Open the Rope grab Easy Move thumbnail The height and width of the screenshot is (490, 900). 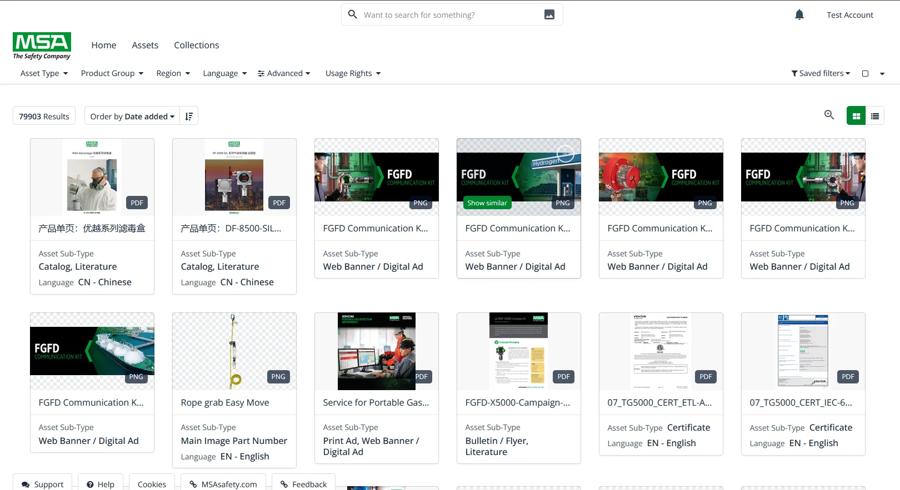tap(234, 351)
